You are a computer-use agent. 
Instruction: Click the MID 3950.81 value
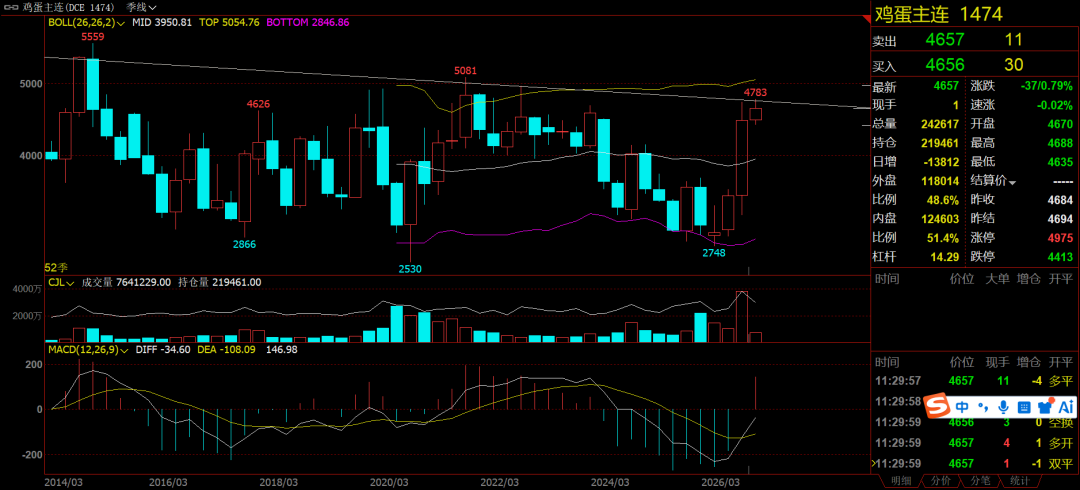point(162,22)
